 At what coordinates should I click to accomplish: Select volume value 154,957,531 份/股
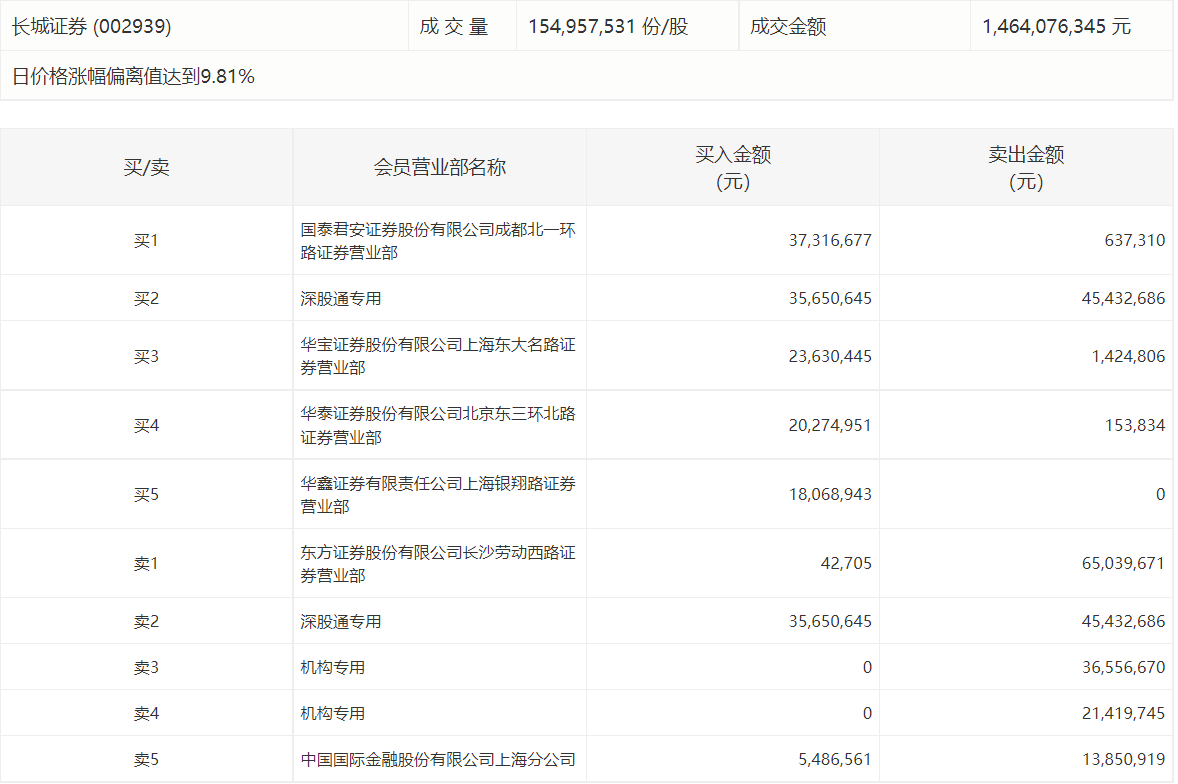tap(608, 26)
